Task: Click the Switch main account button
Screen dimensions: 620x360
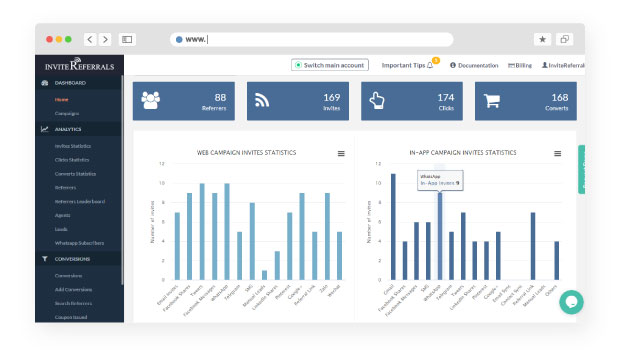Action: point(330,65)
